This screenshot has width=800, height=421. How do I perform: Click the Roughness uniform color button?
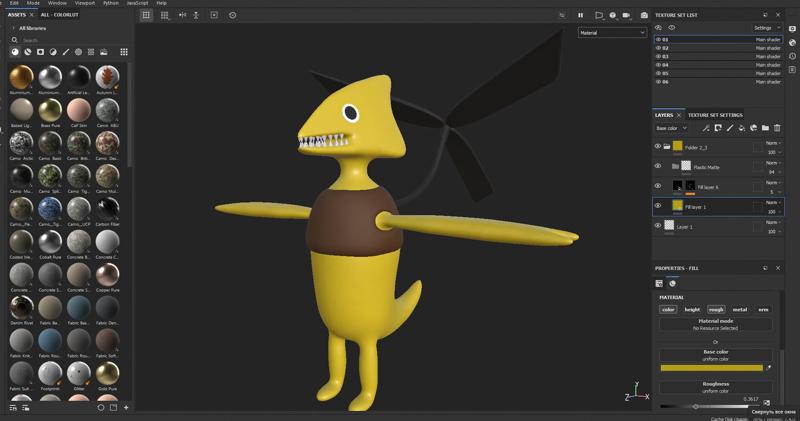(715, 387)
